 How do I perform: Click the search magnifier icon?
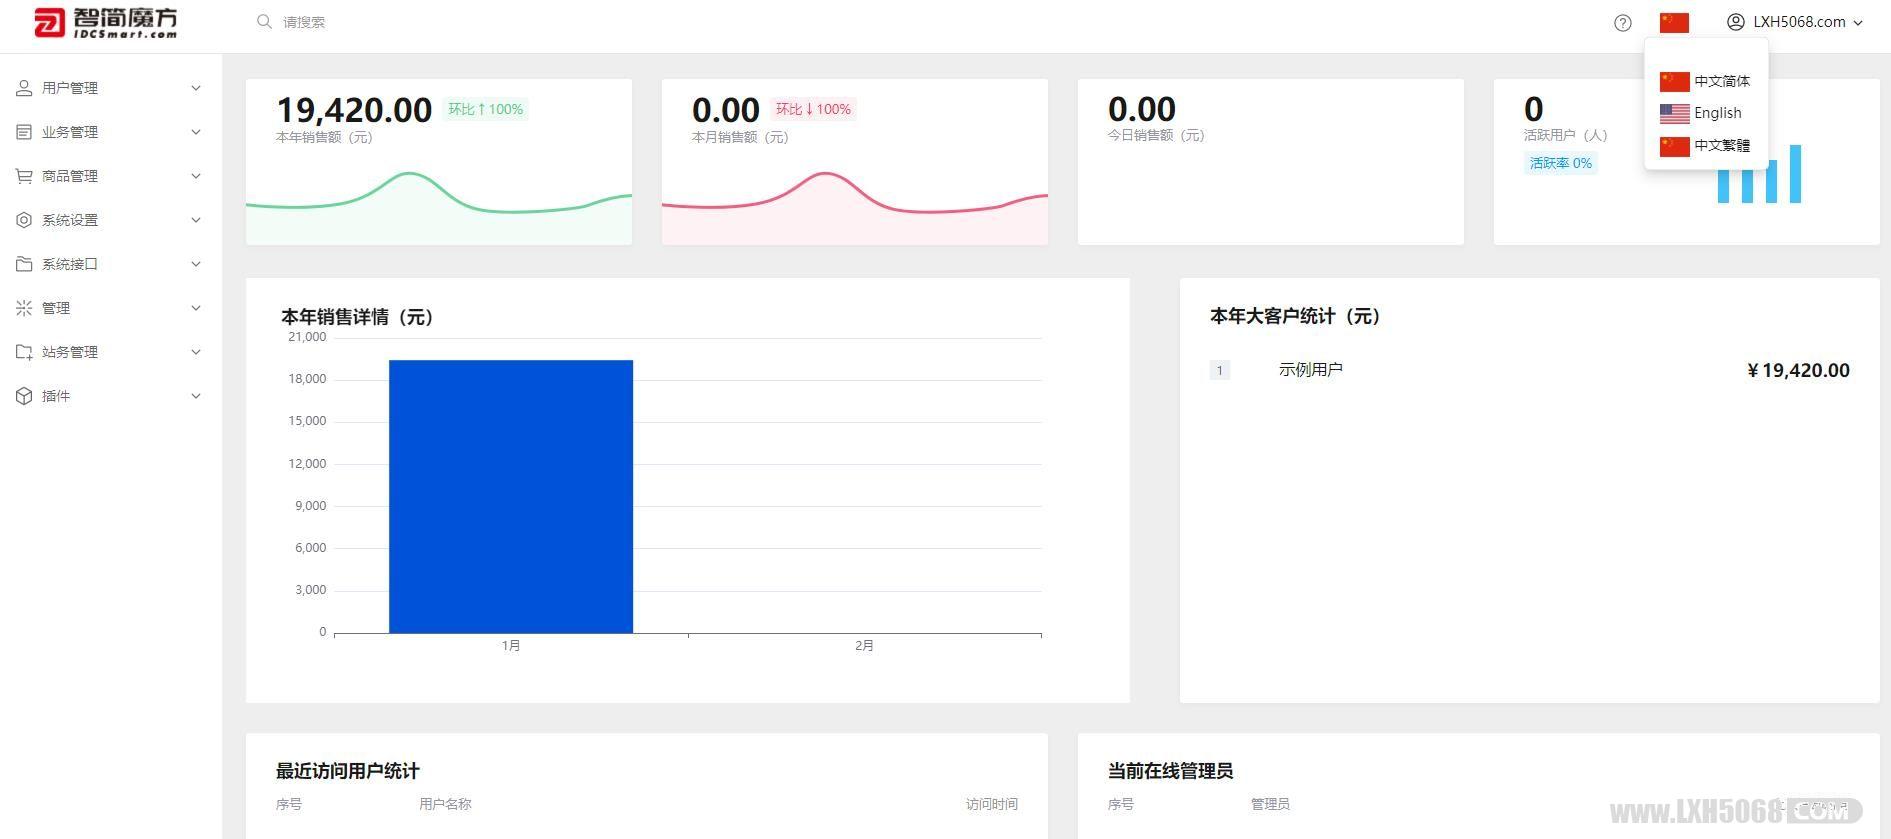[x=264, y=21]
